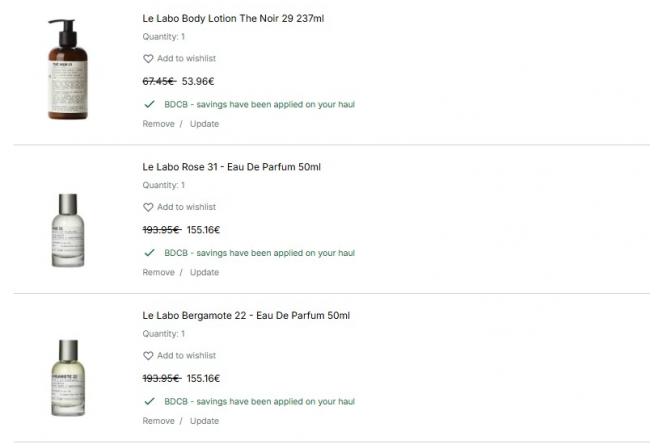650x444 pixels.
Task: Remove Le Labo Body Lotion from basket
Action: [158, 124]
